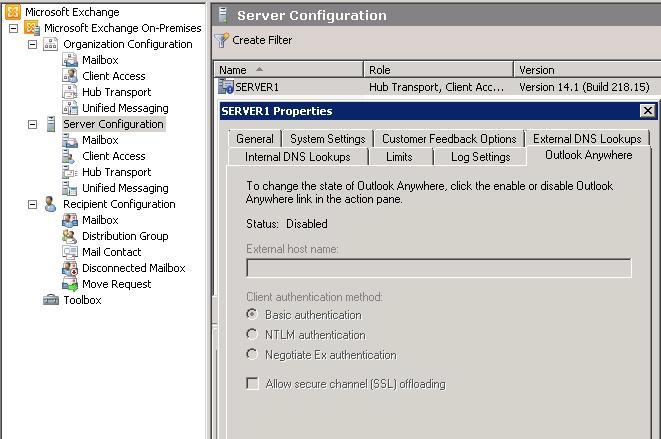Click Hub Transport icon under Server Configuration
Viewport: 661px width, 439px height.
pos(70,172)
